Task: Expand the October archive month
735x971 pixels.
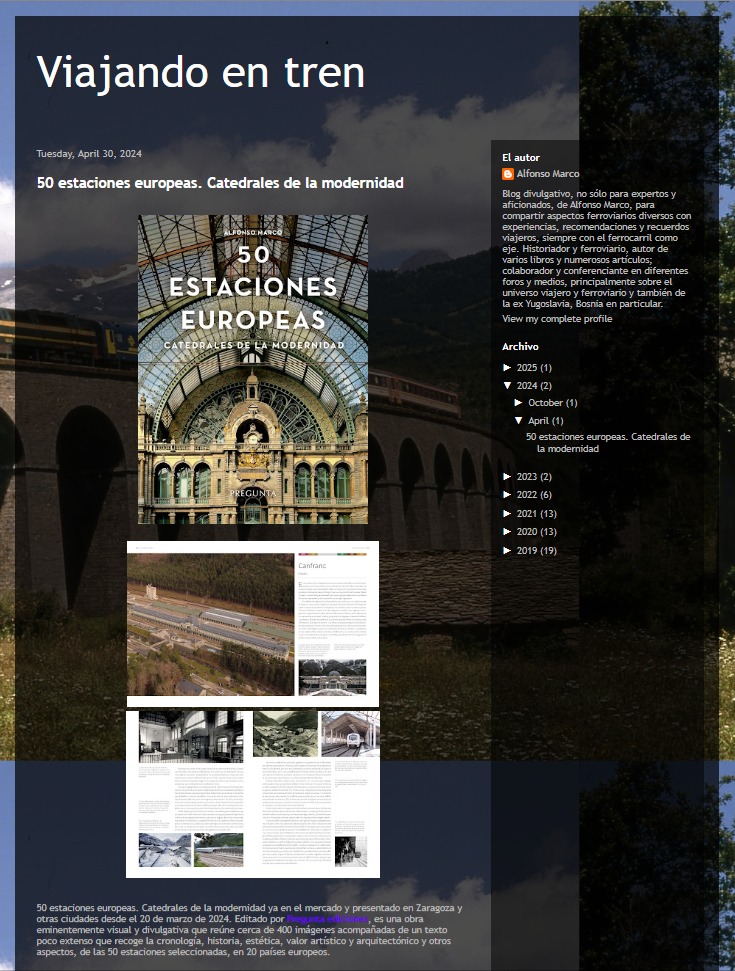Action: tap(519, 403)
